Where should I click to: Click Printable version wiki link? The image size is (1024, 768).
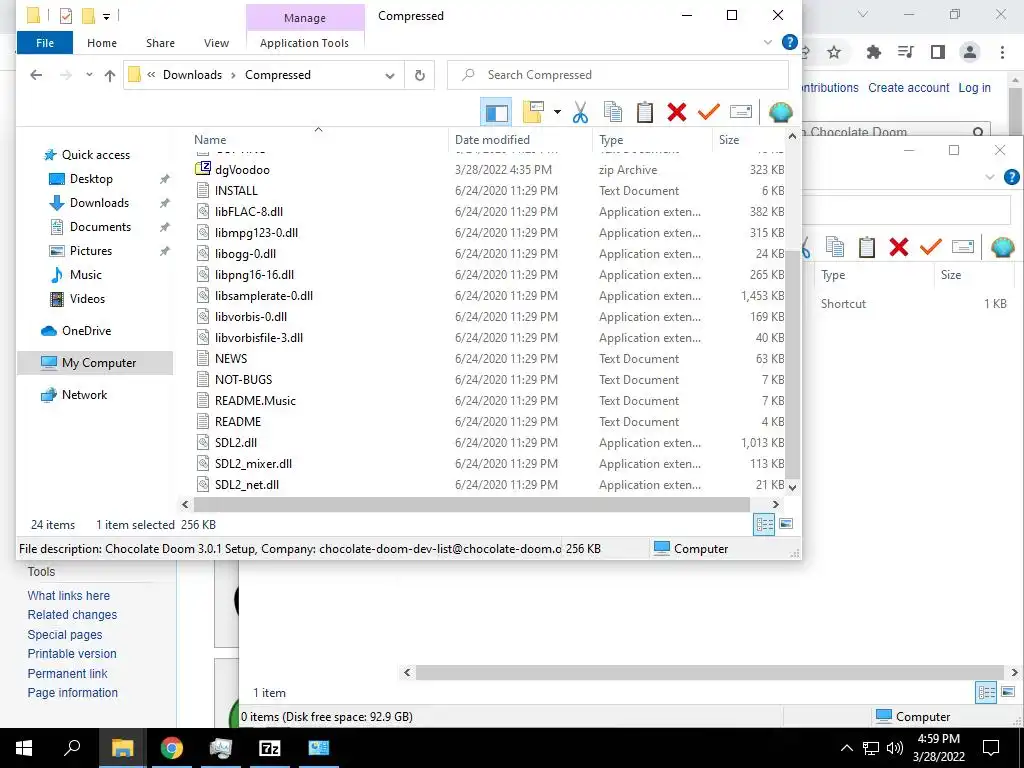point(72,654)
